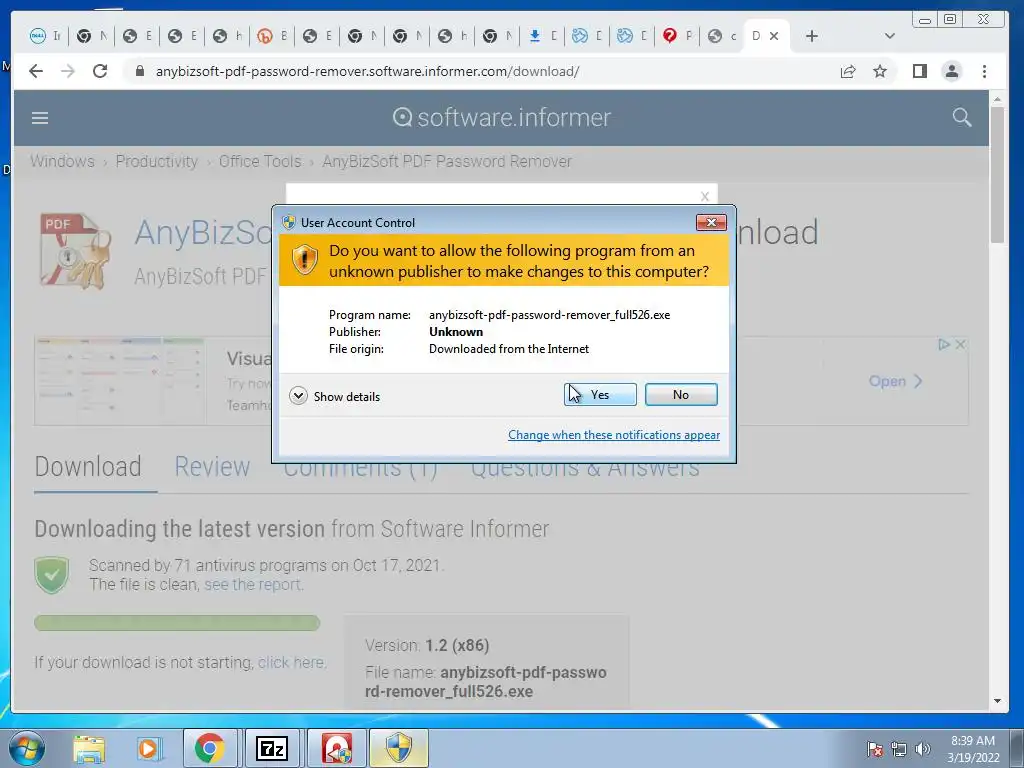
Task: Open Action Center flag in tray
Action: tap(875, 749)
